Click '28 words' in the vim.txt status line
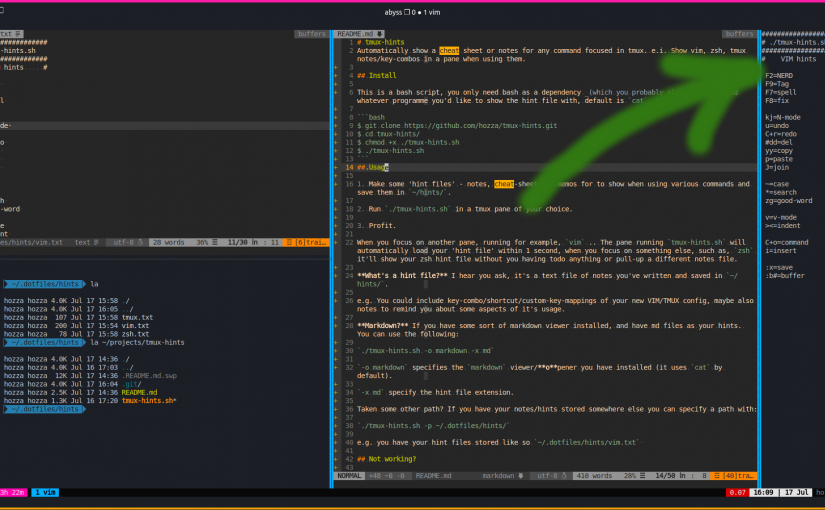The width and height of the screenshot is (825, 510). 168,243
